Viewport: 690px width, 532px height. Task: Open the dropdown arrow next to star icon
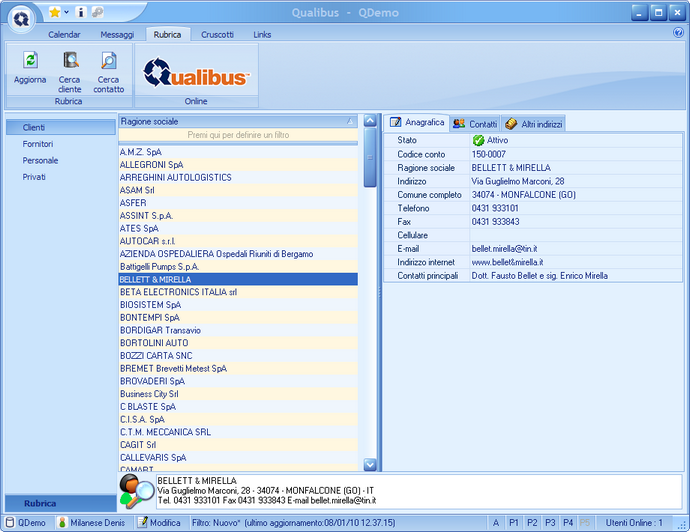66,12
